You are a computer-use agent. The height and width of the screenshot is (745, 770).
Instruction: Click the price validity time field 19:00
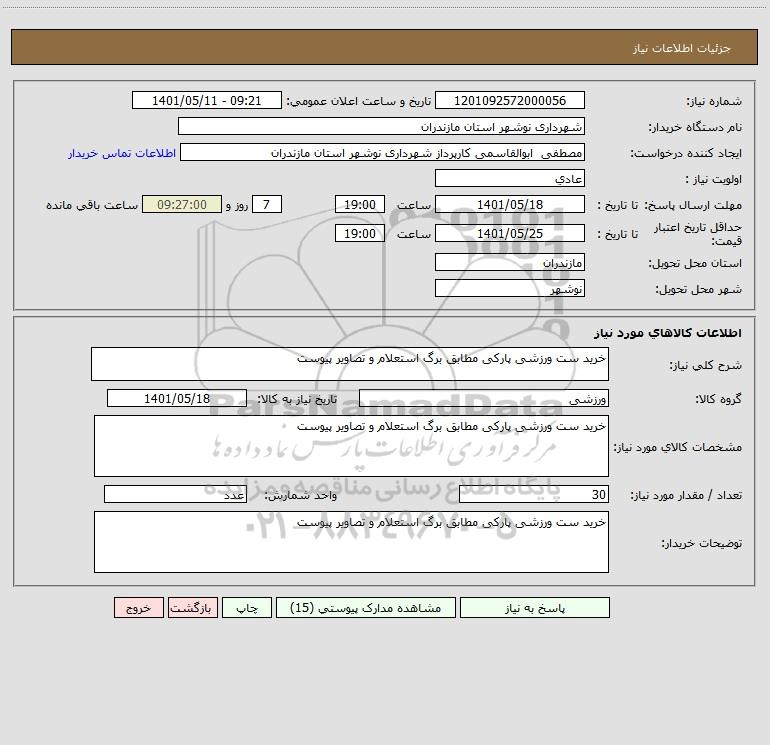[359, 233]
